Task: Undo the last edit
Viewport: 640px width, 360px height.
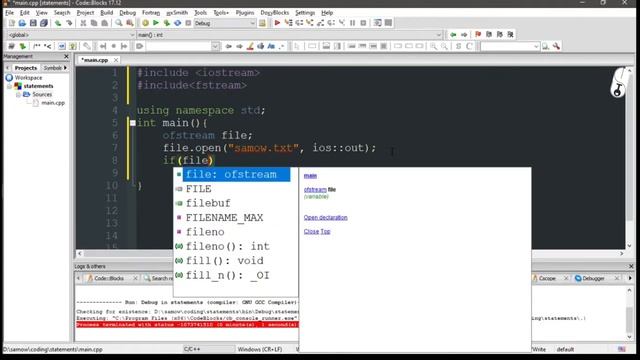Action: tap(58, 23)
